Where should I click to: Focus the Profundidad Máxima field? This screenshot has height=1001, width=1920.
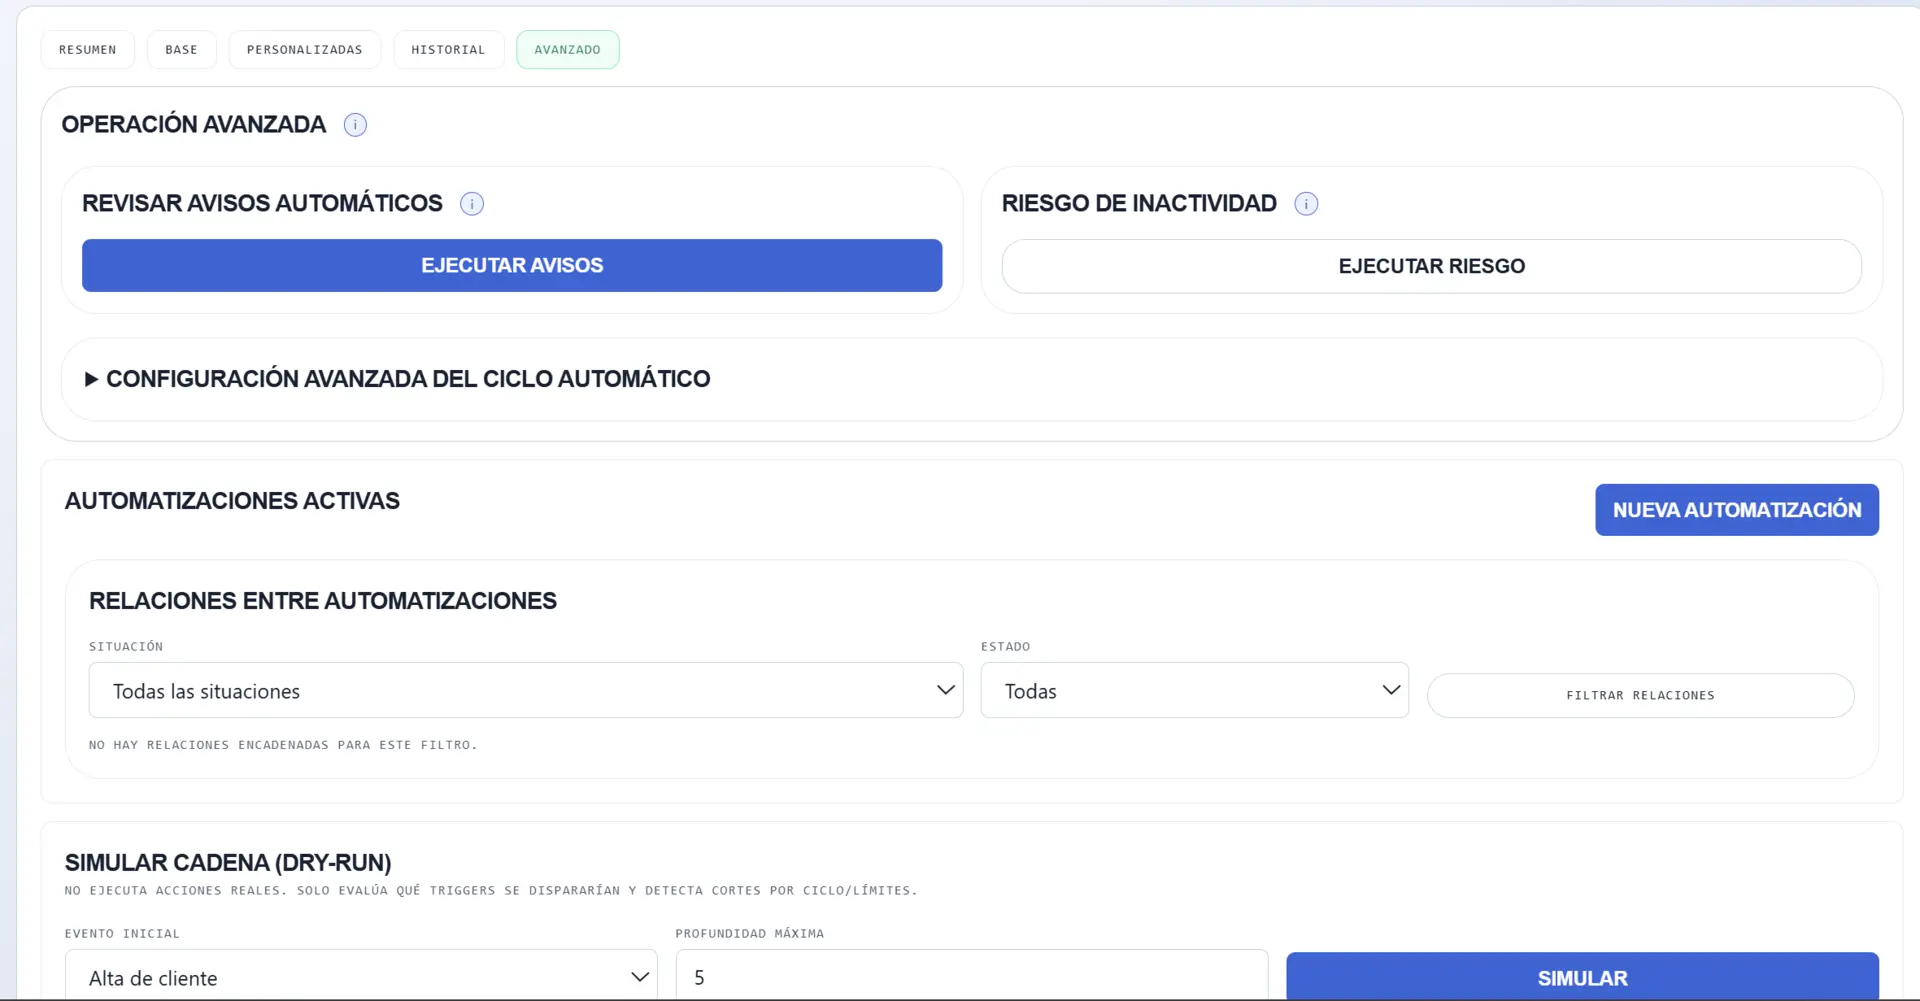(972, 976)
